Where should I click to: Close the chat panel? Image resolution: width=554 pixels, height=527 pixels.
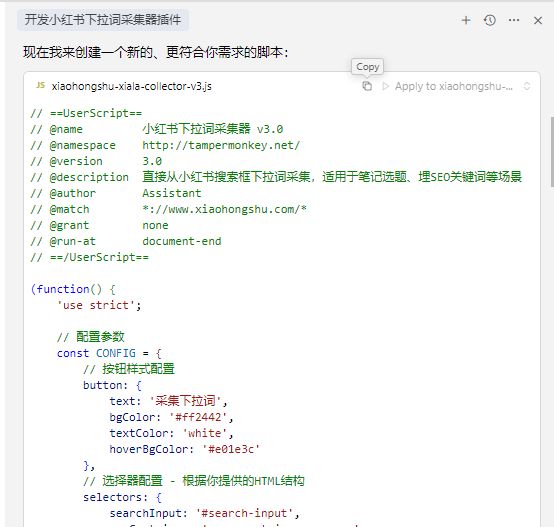(538, 20)
